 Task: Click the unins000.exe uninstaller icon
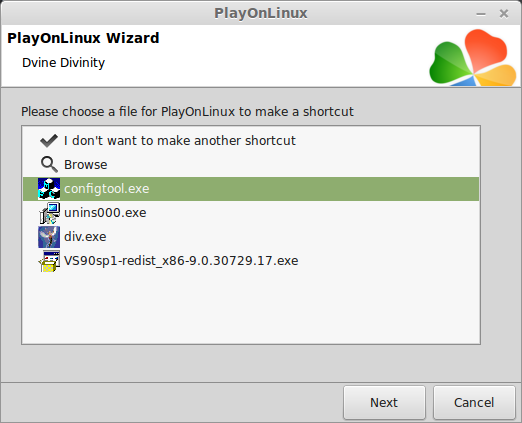[49, 213]
